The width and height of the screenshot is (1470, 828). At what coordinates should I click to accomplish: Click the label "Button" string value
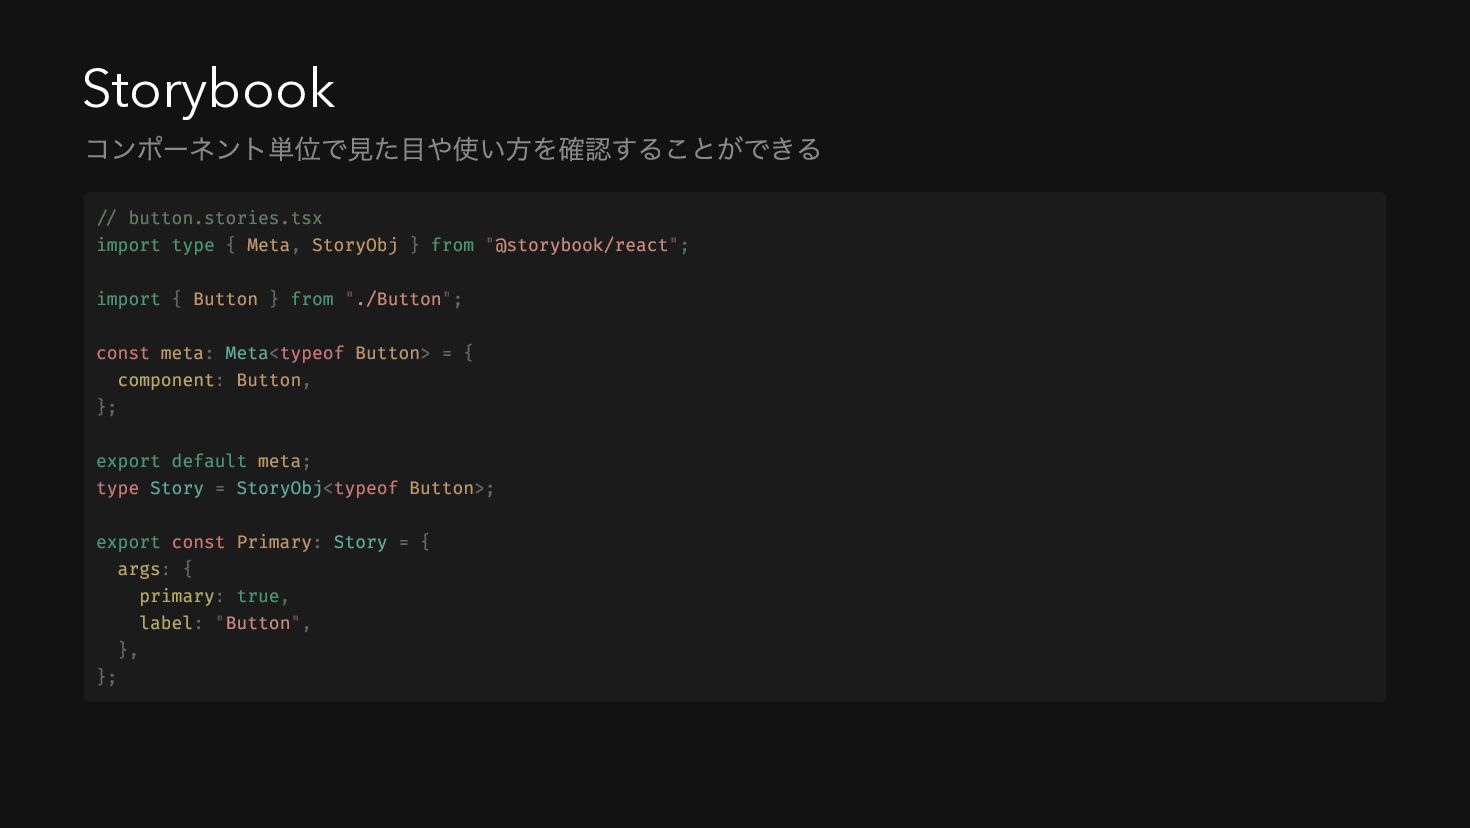(258, 623)
